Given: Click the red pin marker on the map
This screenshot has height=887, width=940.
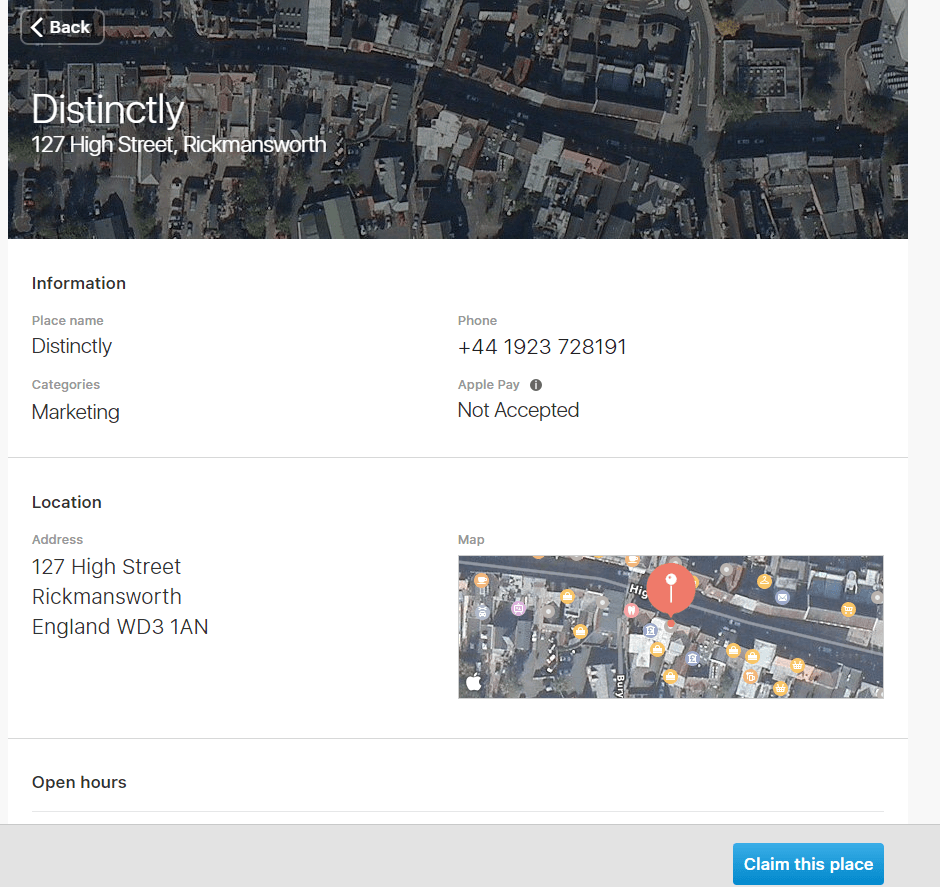Looking at the screenshot, I should pos(670,585).
